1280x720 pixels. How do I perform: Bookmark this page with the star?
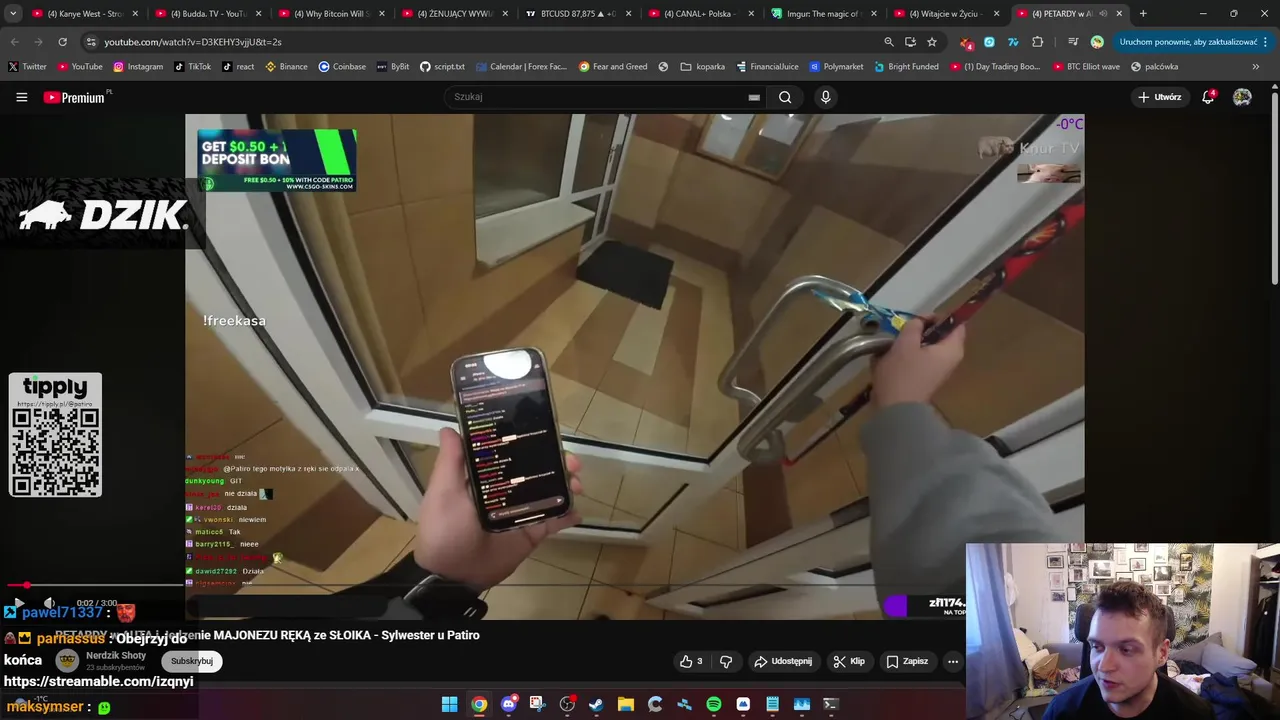(932, 42)
